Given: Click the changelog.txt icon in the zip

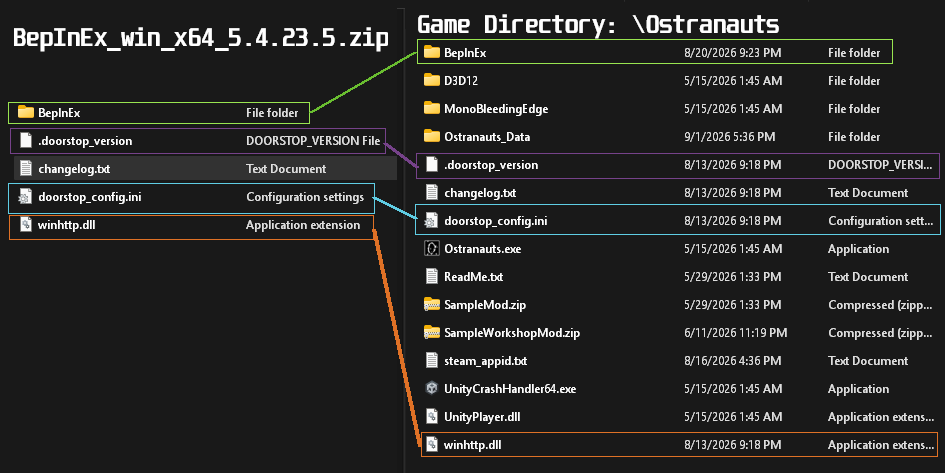Looking at the screenshot, I should [26, 168].
